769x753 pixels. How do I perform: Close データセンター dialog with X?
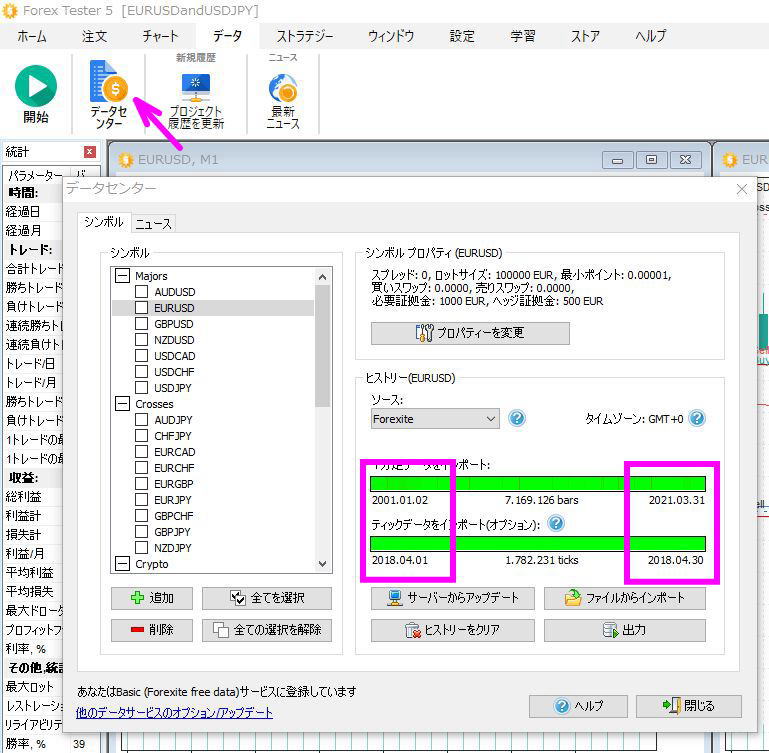click(742, 189)
